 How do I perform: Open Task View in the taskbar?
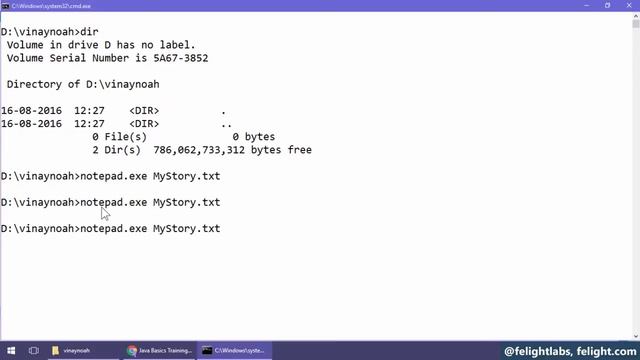pyautogui.click(x=33, y=351)
